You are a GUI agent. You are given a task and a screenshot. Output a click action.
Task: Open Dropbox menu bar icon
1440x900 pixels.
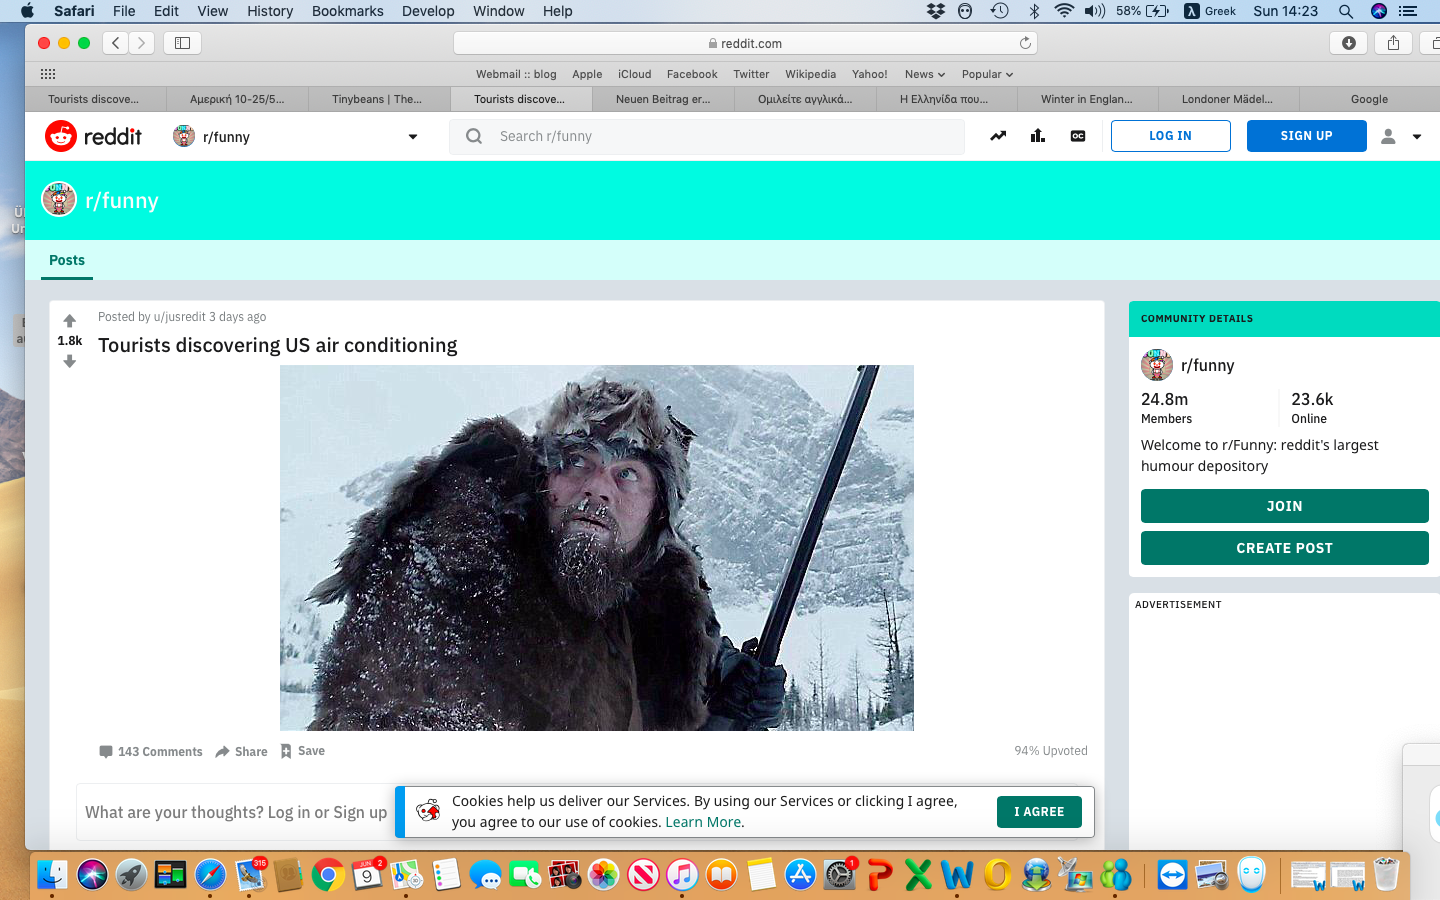pyautogui.click(x=936, y=11)
